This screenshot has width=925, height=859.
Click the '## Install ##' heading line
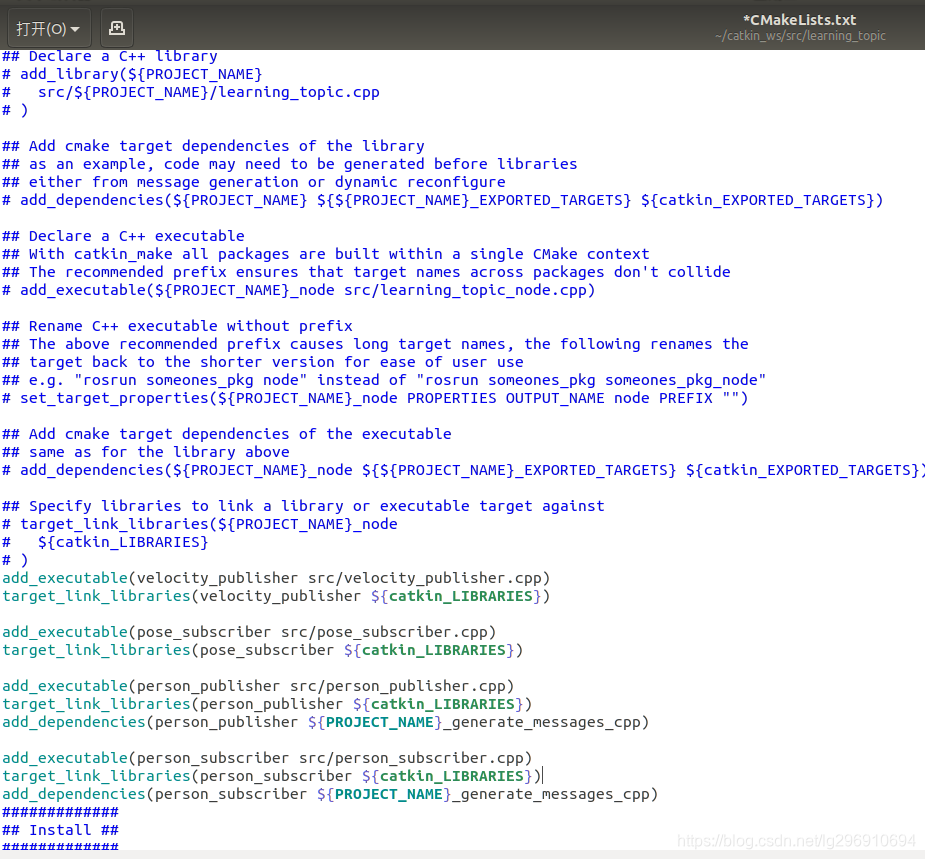pyautogui.click(x=60, y=830)
